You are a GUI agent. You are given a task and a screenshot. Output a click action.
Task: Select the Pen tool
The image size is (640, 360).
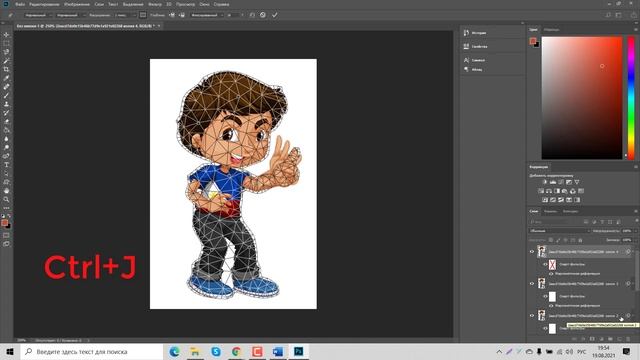(x=6, y=156)
